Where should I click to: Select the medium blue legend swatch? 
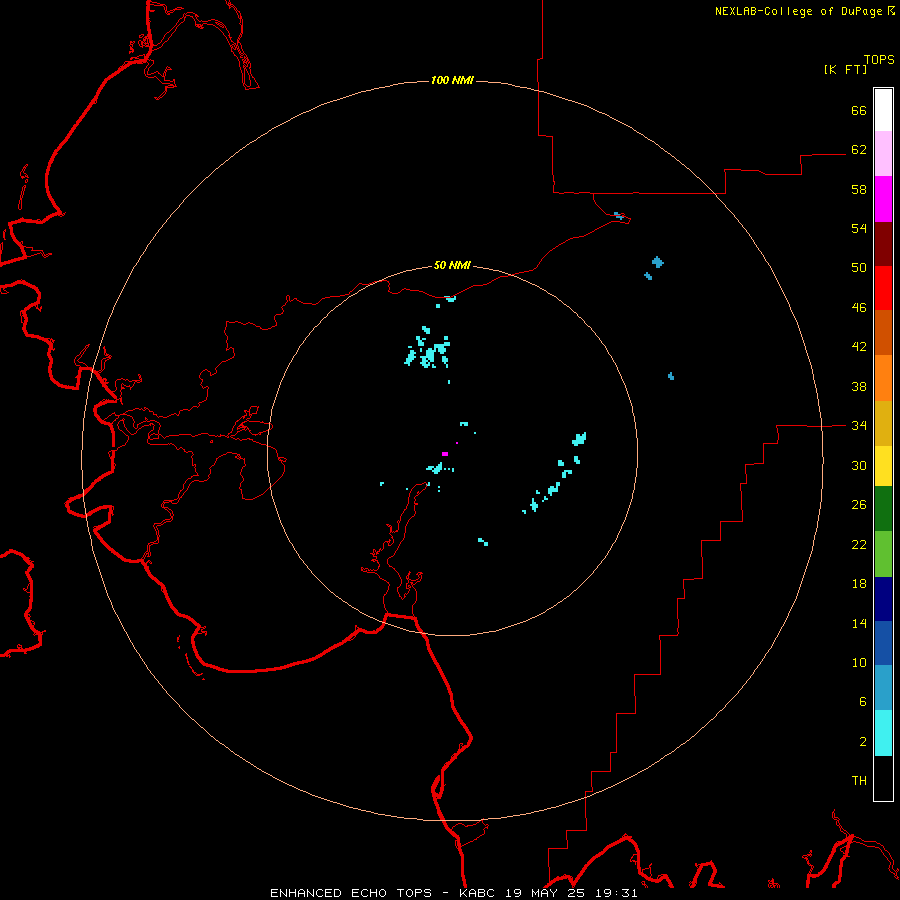(x=883, y=643)
